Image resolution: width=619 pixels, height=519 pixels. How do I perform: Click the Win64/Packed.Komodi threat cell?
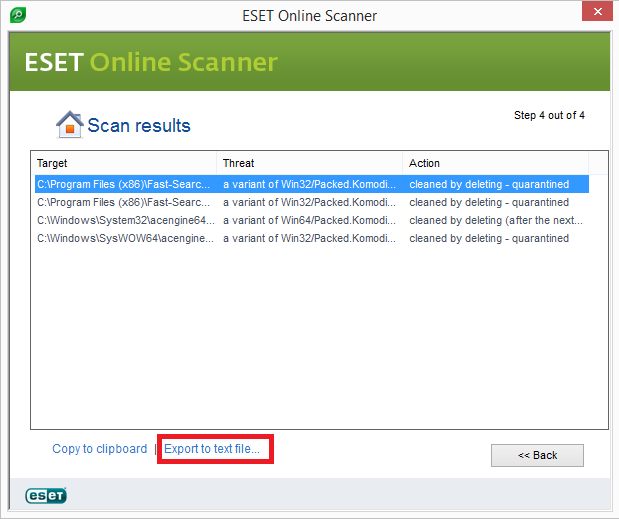(x=309, y=220)
